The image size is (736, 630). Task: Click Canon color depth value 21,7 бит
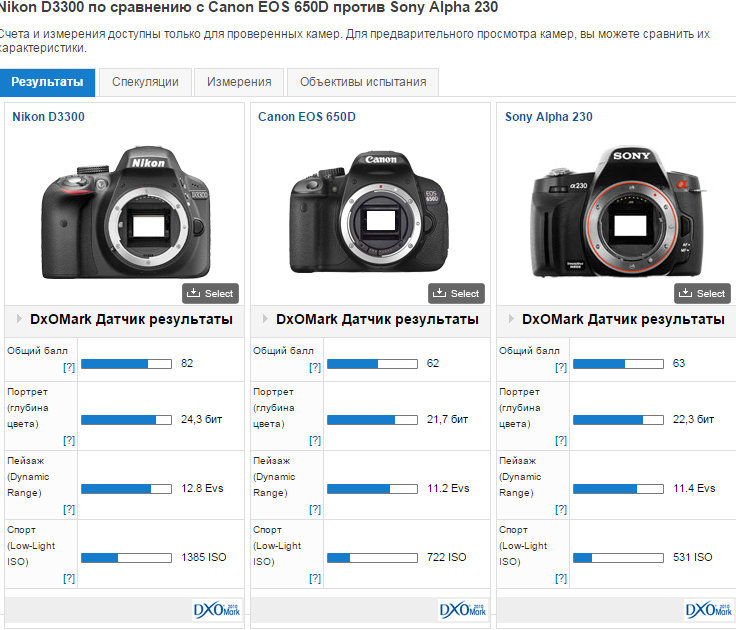point(447,419)
